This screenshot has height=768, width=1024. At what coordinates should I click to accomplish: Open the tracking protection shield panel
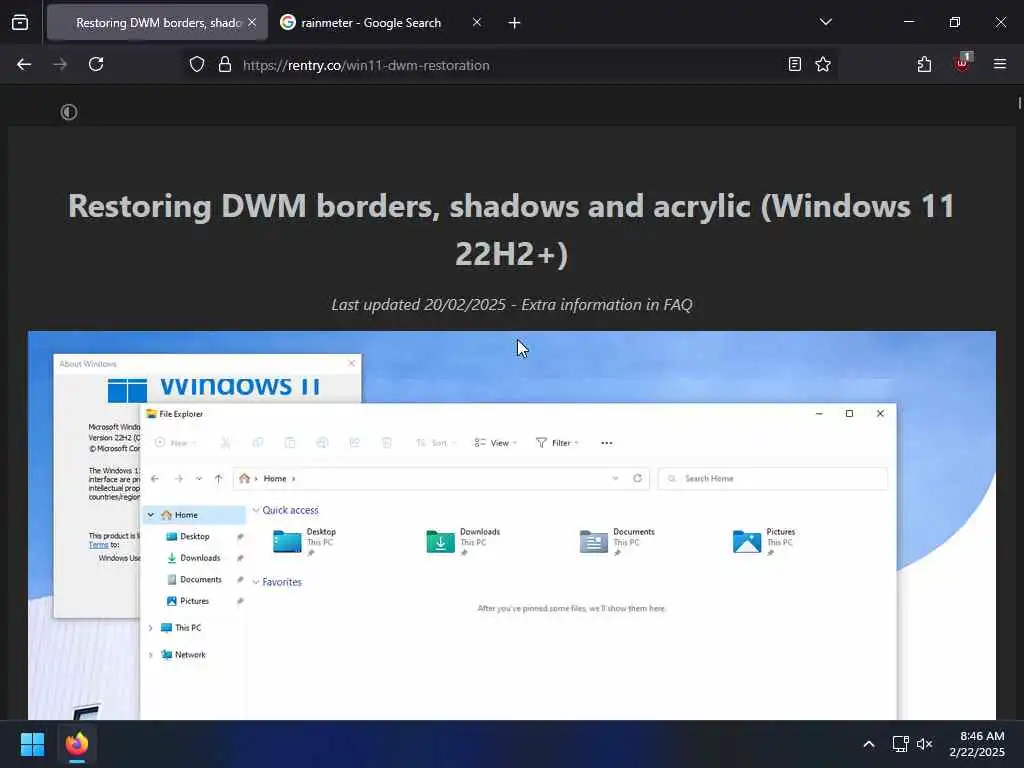[x=197, y=65]
